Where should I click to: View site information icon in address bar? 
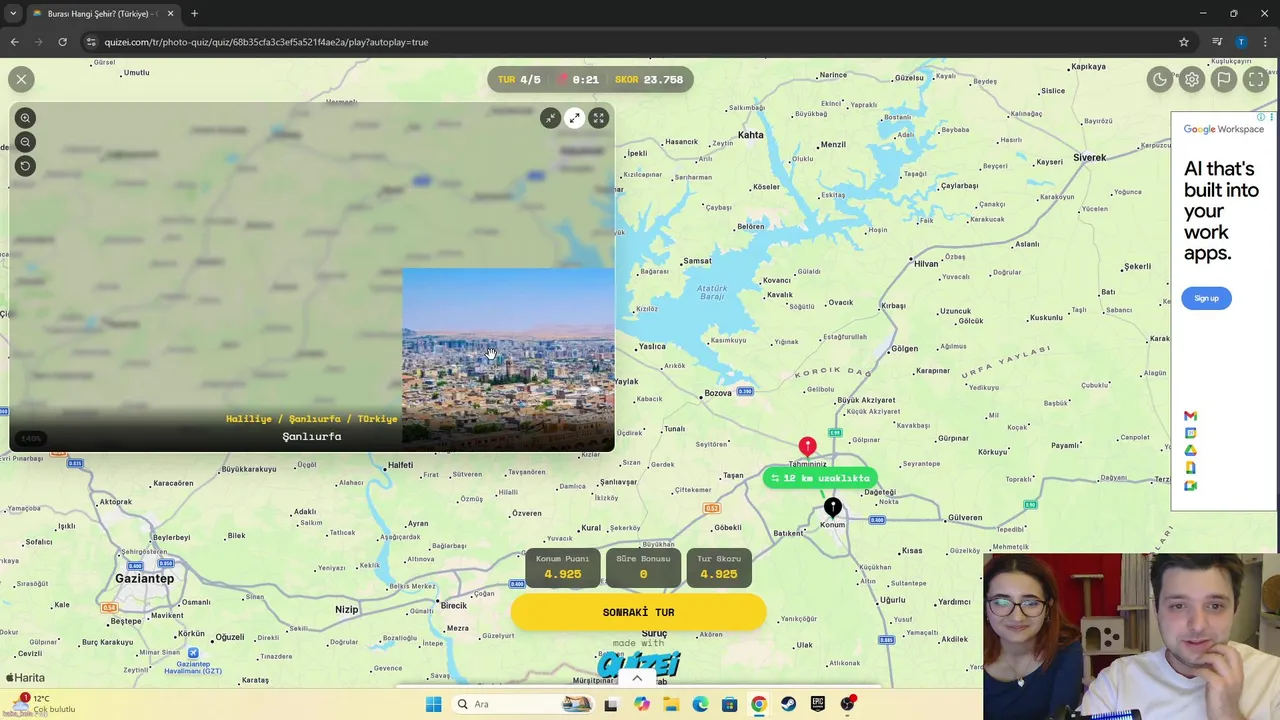point(91,42)
